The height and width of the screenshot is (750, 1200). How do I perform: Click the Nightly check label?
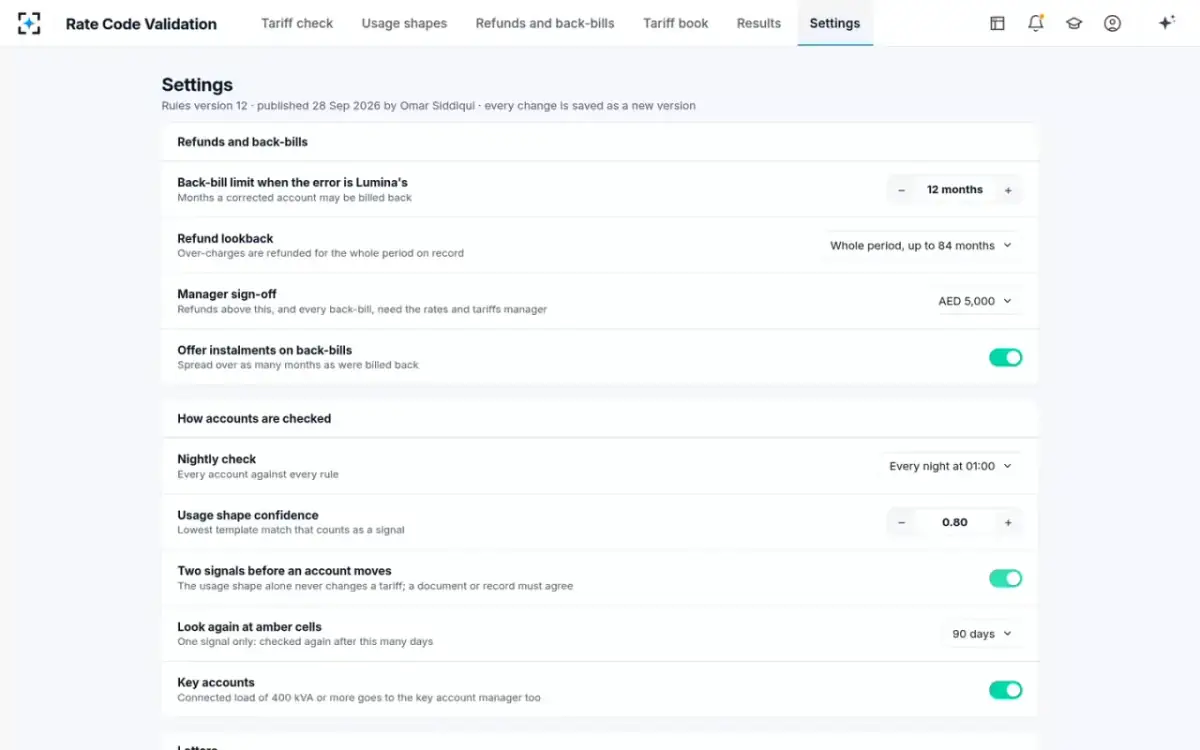click(217, 460)
